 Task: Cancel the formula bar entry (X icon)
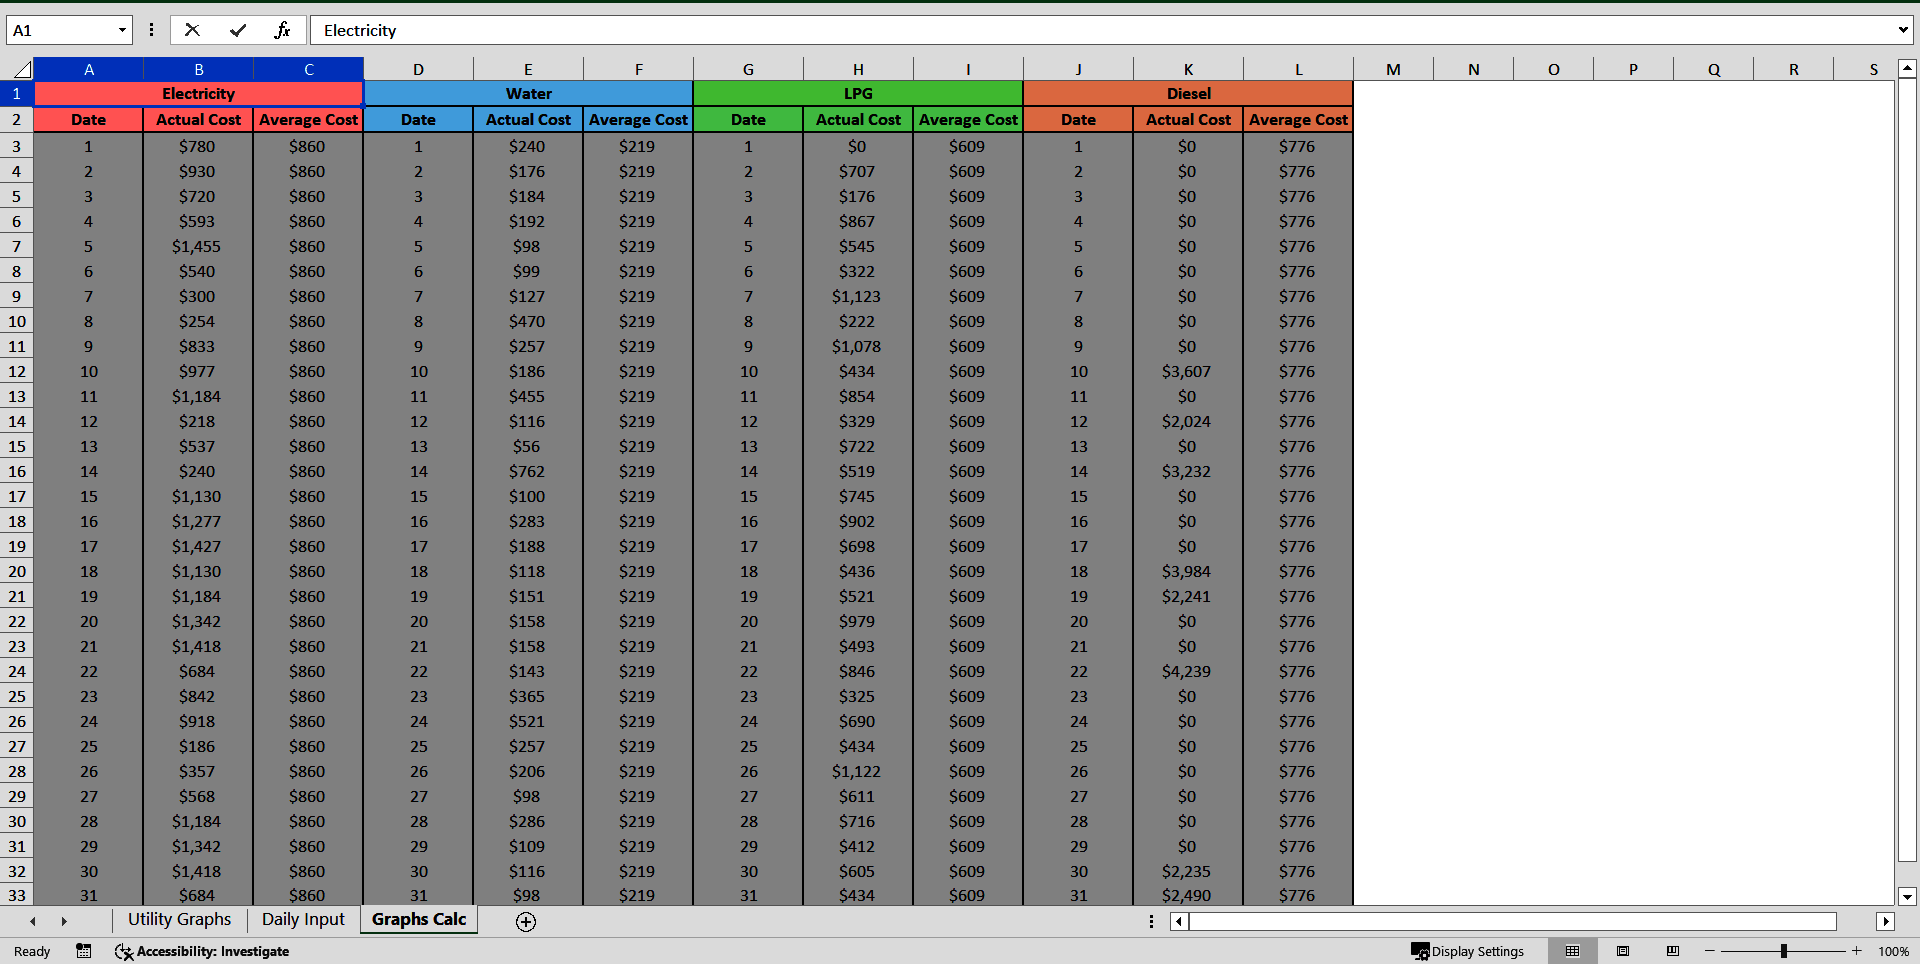tap(193, 30)
